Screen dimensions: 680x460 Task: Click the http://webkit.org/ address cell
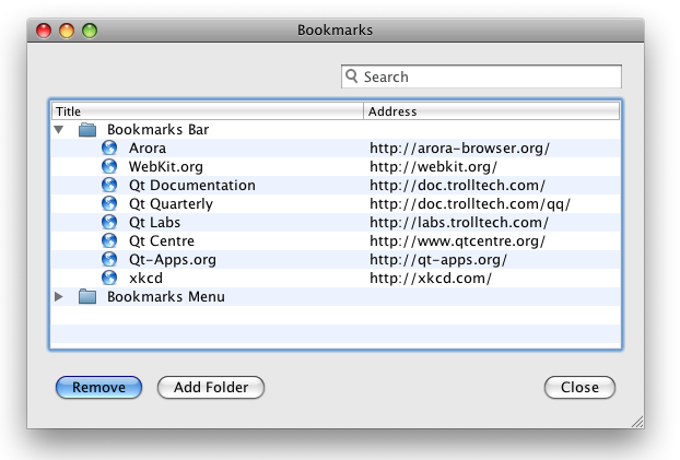click(433, 167)
